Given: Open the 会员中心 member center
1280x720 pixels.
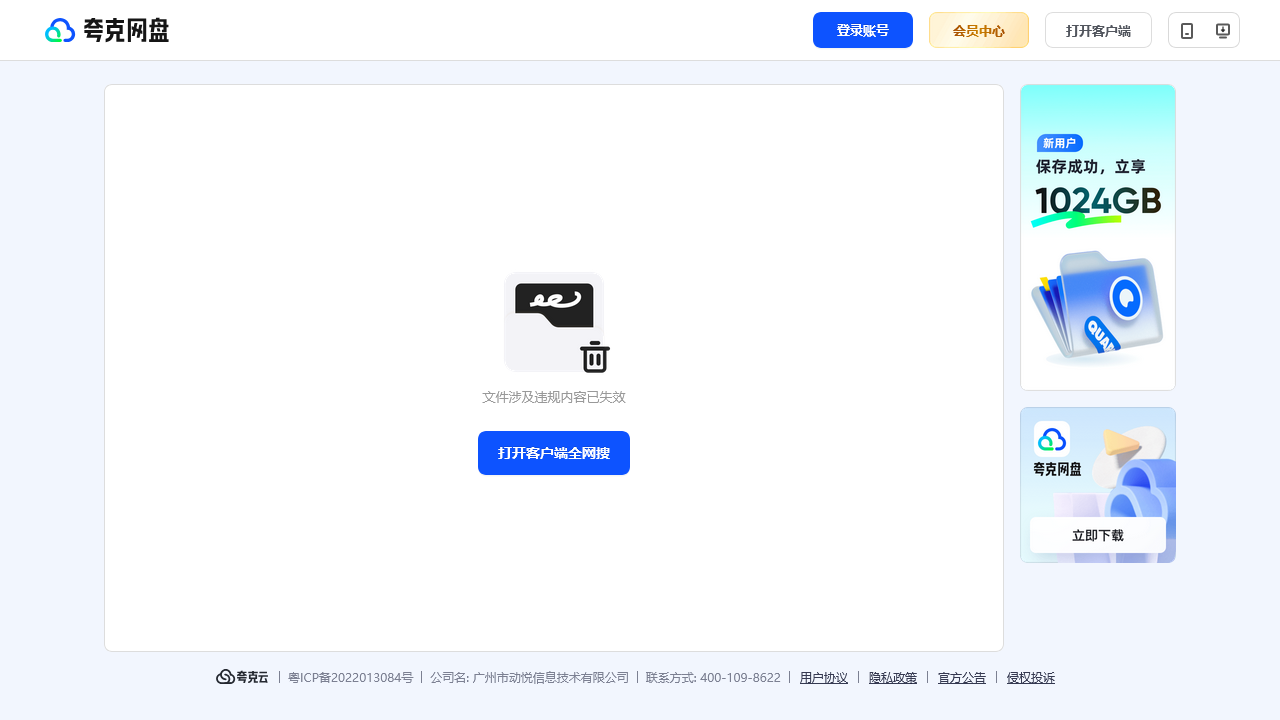Looking at the screenshot, I should tap(979, 30).
